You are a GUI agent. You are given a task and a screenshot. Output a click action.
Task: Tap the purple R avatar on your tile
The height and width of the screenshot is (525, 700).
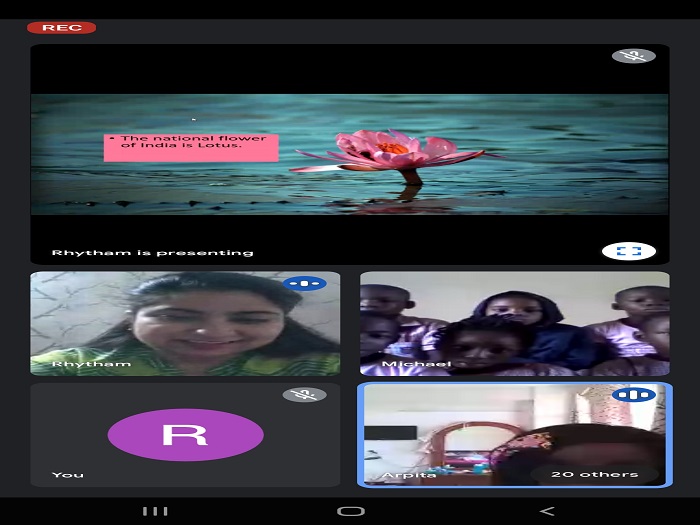[x=185, y=435]
